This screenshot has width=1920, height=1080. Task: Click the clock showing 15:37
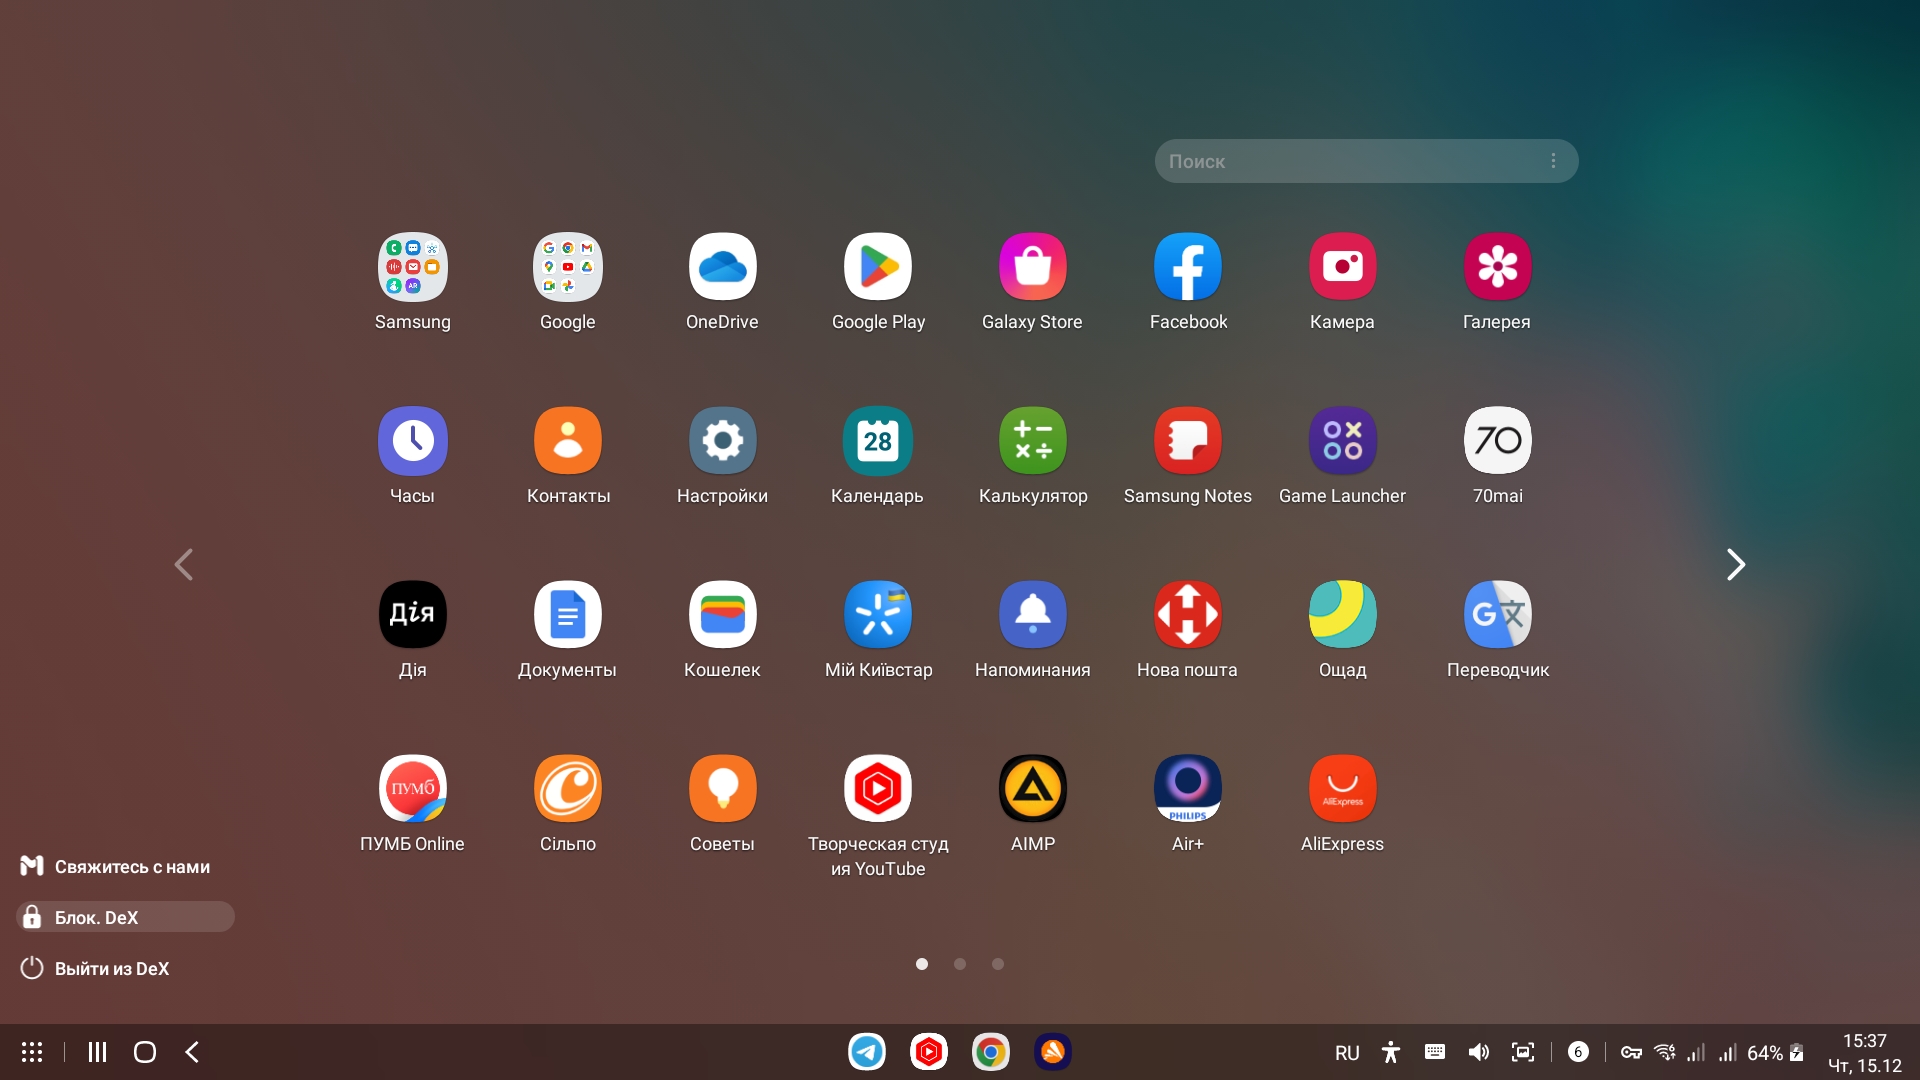[x=1865, y=1041]
